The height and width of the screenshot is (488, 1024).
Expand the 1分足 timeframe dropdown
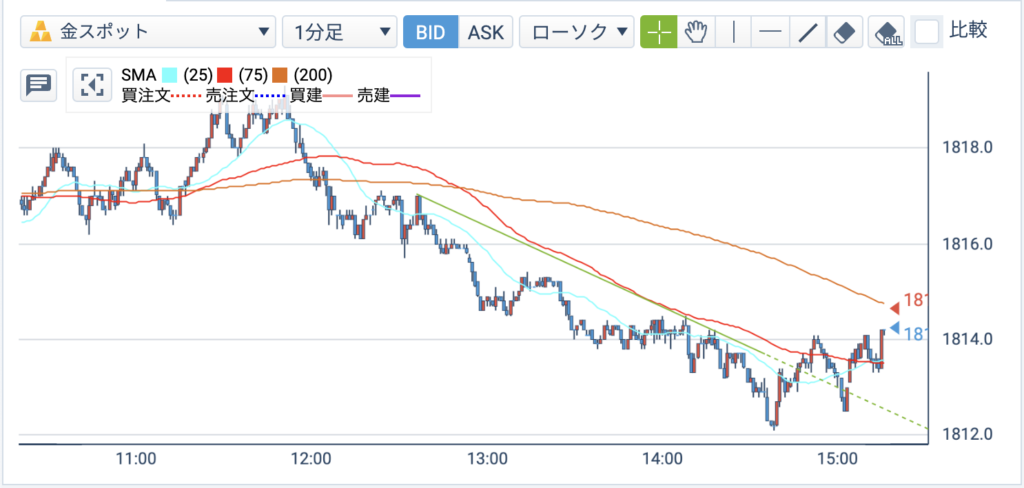[340, 32]
